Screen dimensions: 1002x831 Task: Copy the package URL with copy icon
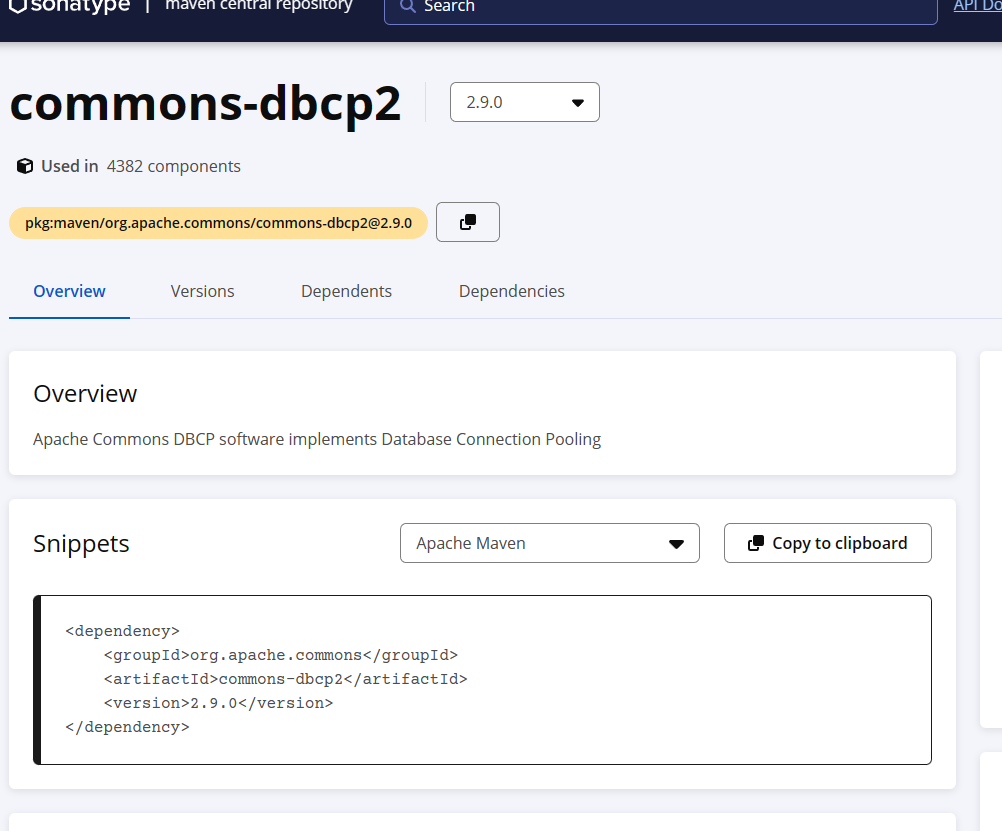(x=468, y=222)
